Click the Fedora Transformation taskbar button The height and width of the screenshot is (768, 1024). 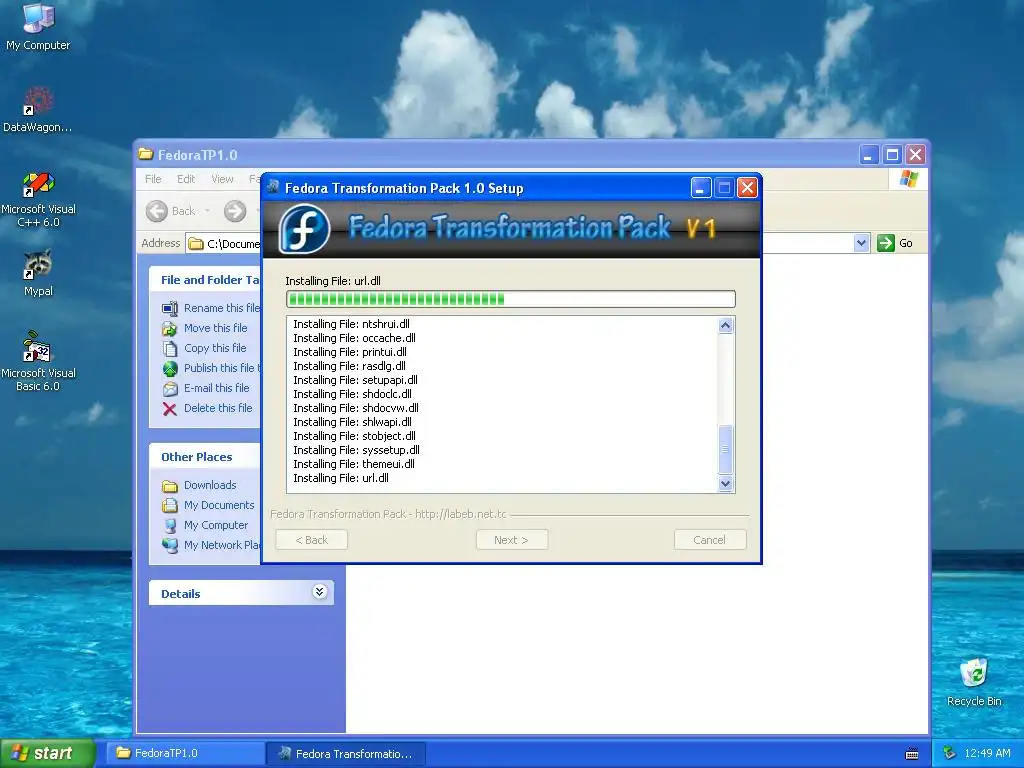tap(346, 753)
